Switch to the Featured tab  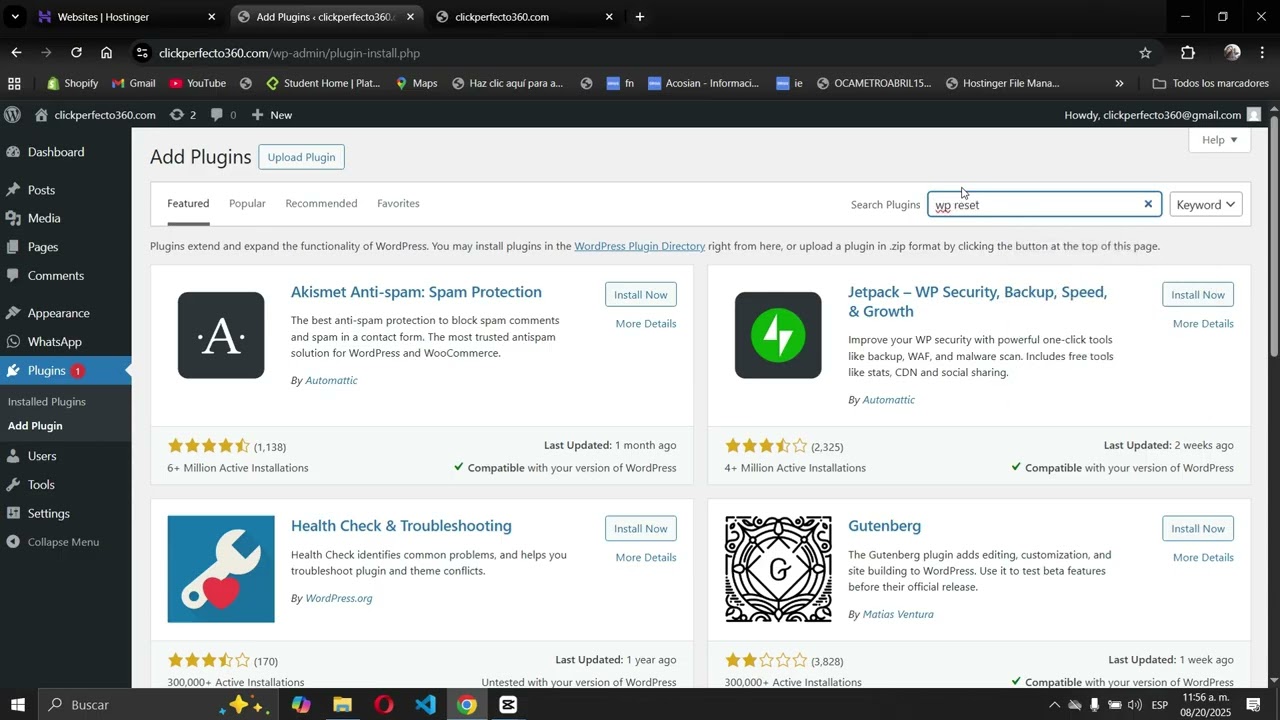point(188,204)
